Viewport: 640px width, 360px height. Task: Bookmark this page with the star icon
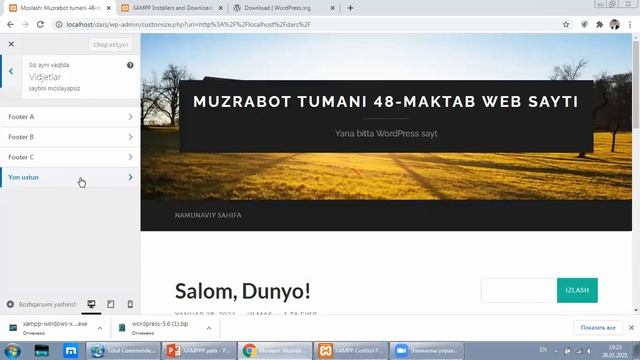[x=566, y=24]
